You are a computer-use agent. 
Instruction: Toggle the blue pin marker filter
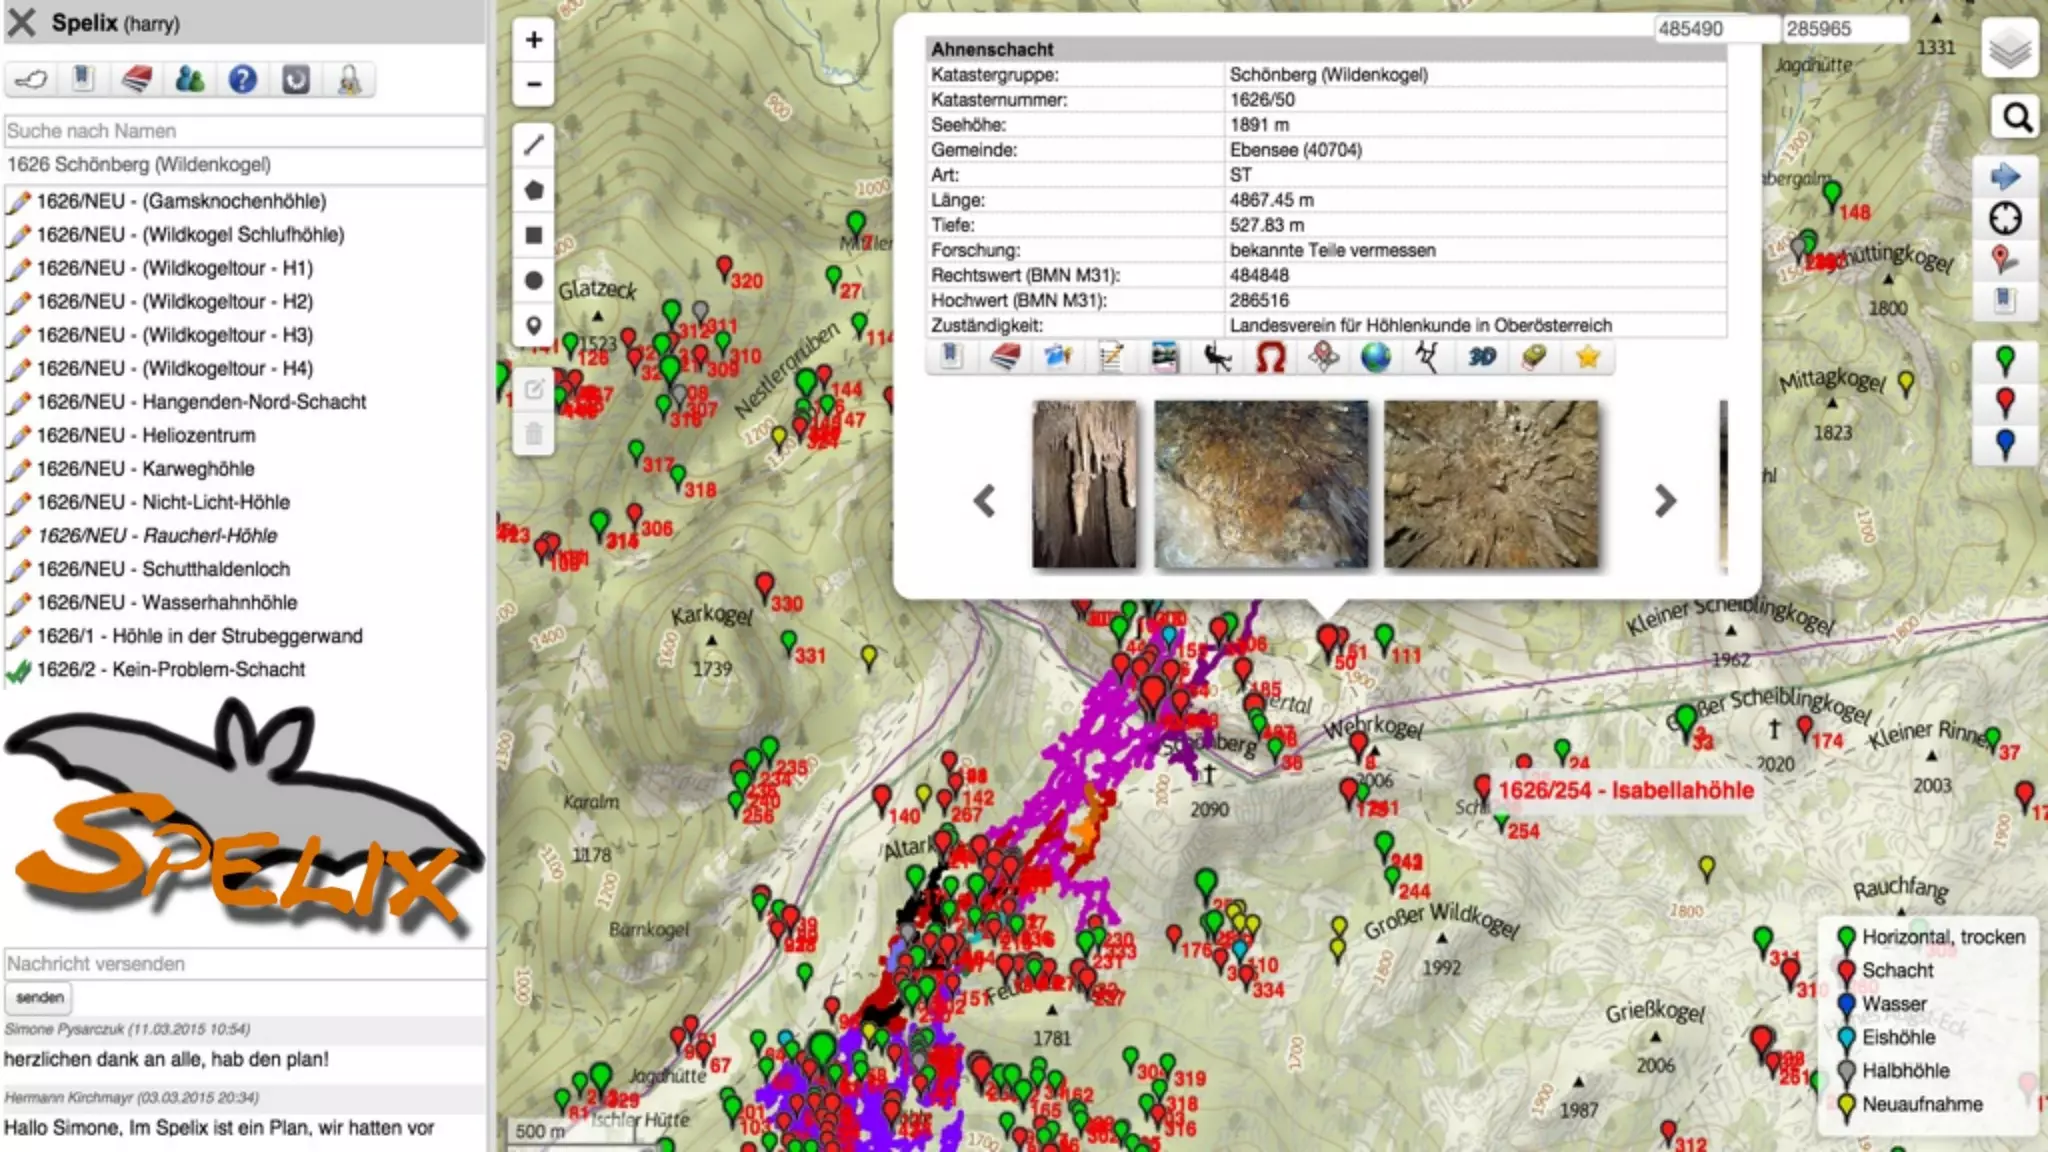click(2005, 444)
